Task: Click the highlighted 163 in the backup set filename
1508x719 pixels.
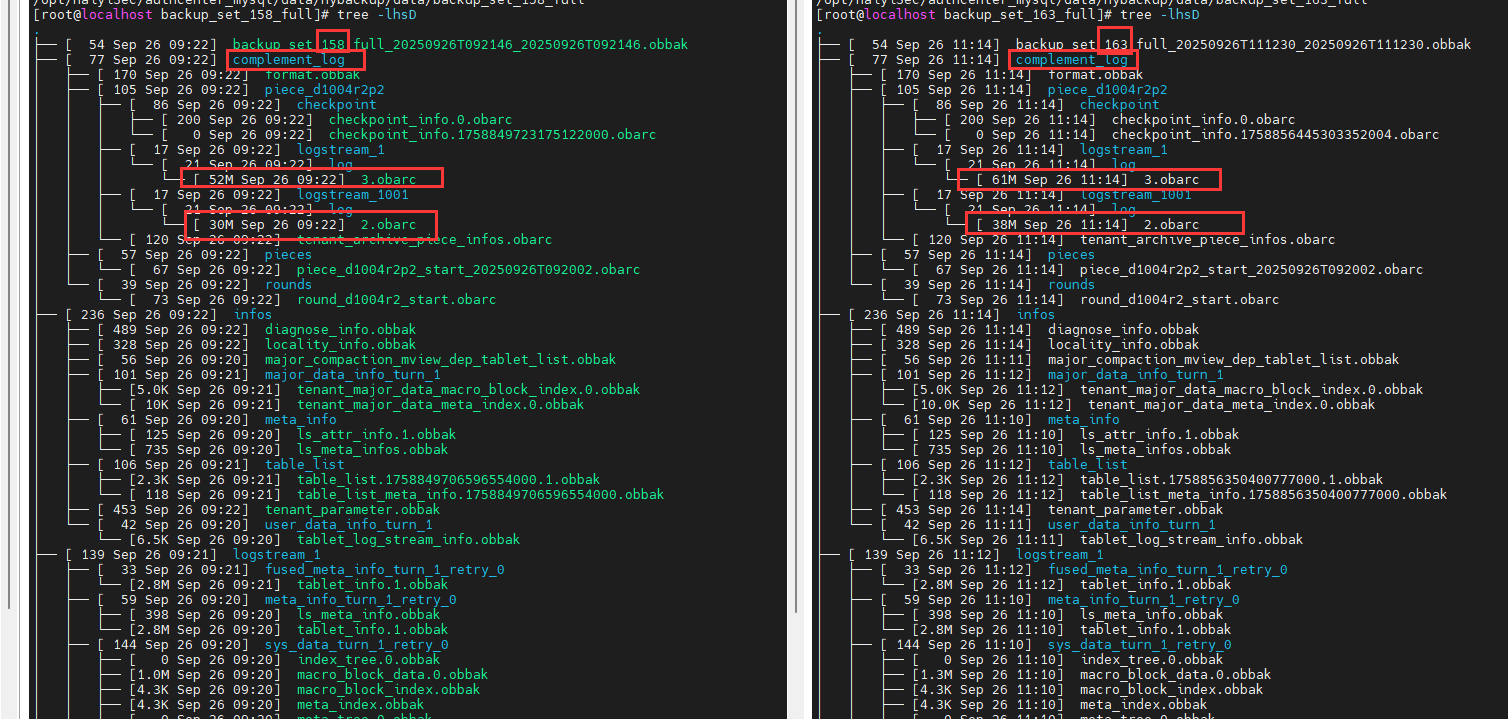Action: coord(1115,45)
